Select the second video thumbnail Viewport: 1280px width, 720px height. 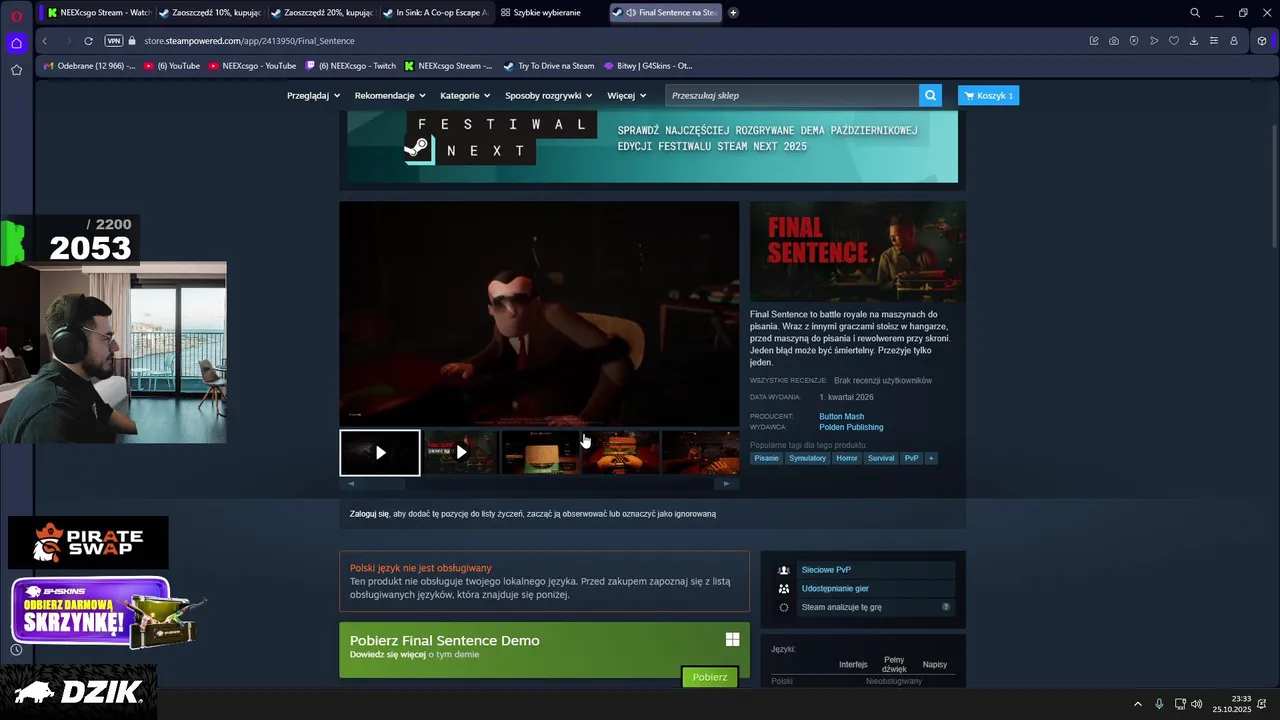tap(460, 453)
